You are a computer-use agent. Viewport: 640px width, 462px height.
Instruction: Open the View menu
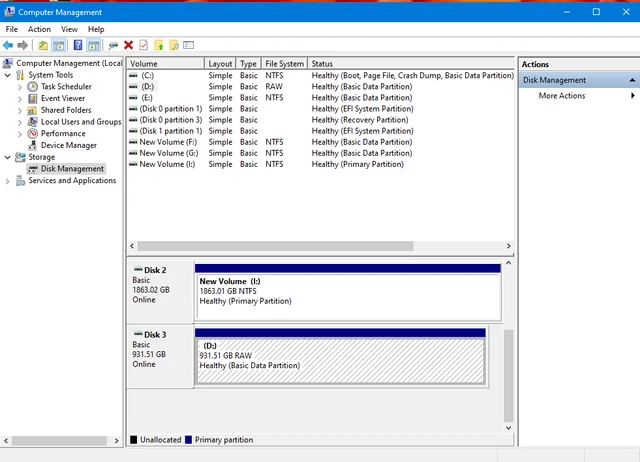tap(69, 29)
